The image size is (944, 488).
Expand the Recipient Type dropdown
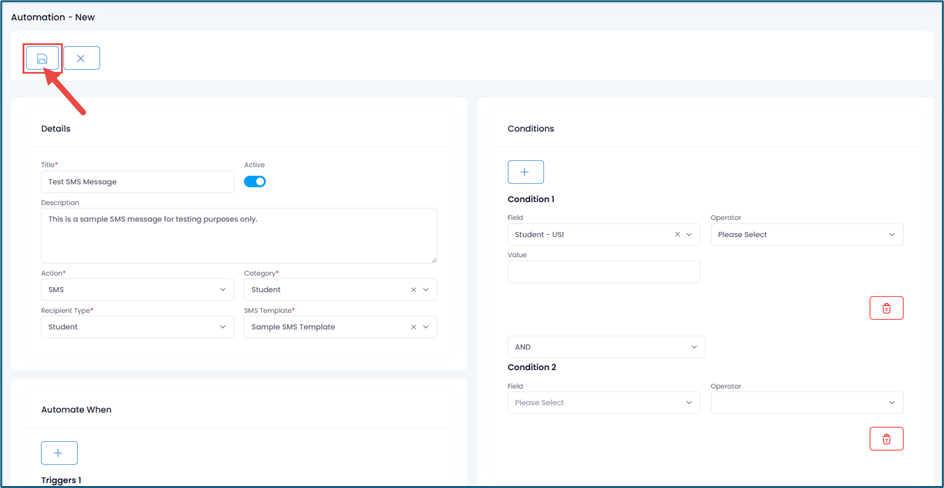pos(138,327)
